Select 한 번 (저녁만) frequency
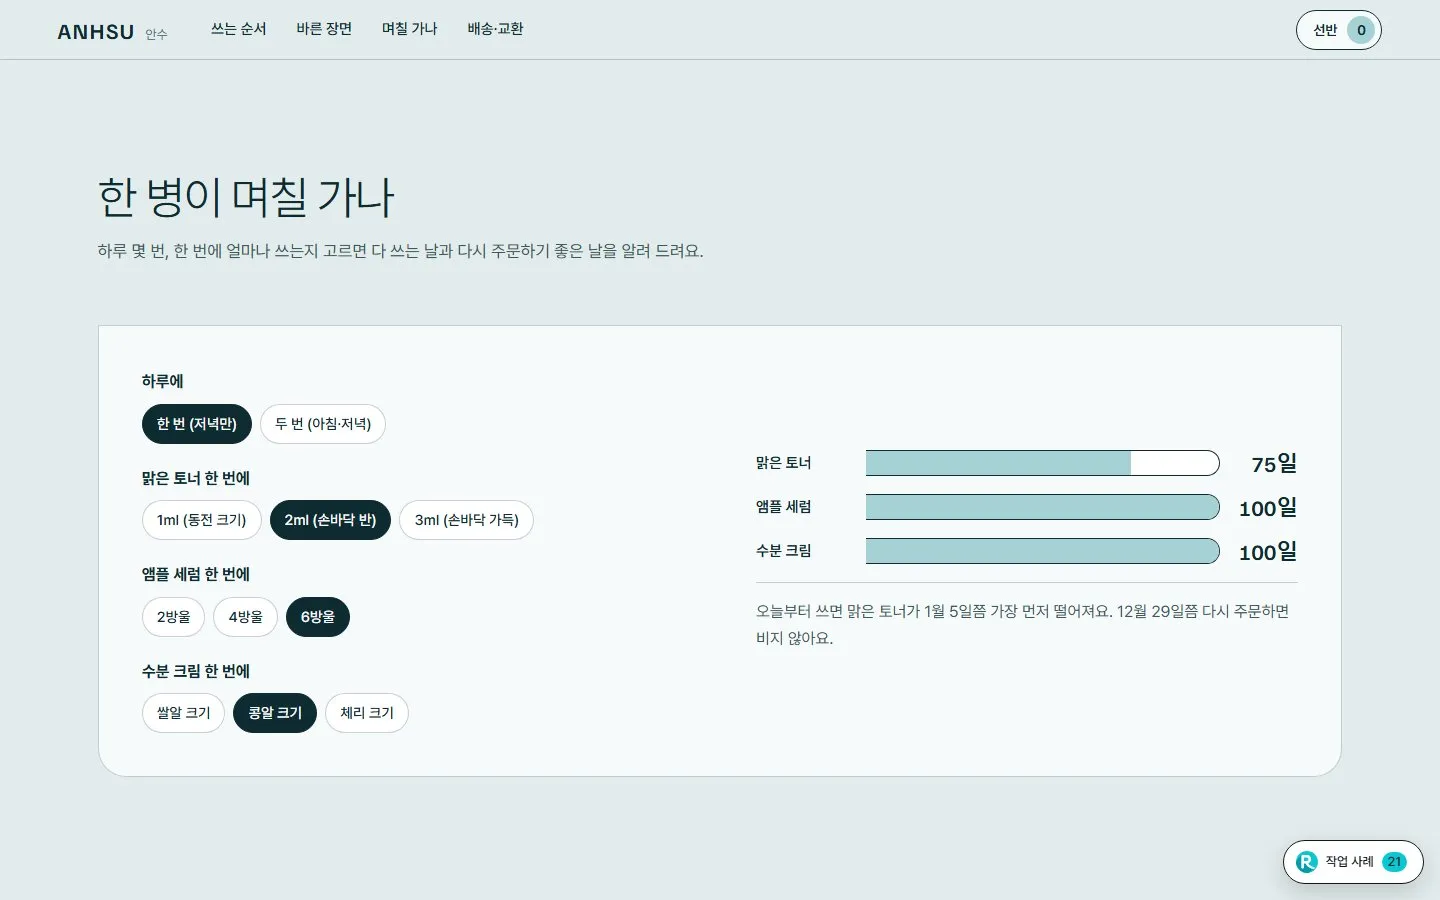Screen dimensions: 1440x900 197,424
